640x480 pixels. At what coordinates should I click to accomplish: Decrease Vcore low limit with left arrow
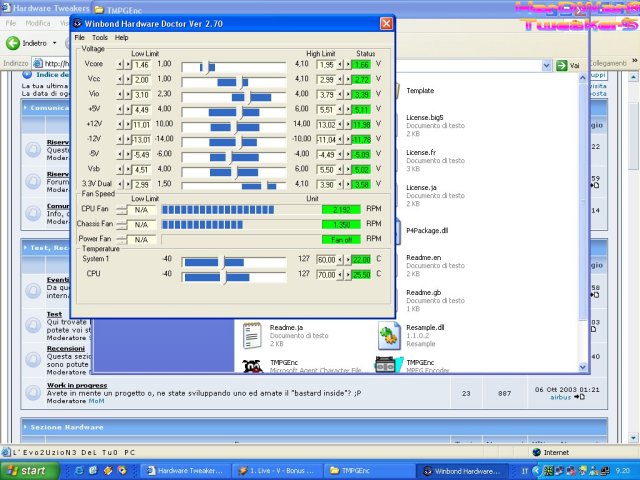(x=120, y=65)
